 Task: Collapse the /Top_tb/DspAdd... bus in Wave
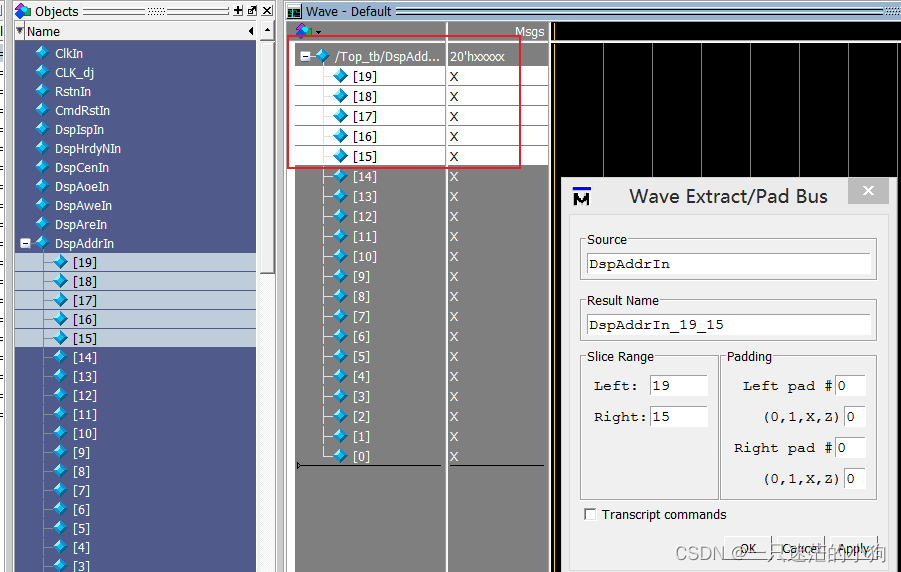click(x=306, y=56)
